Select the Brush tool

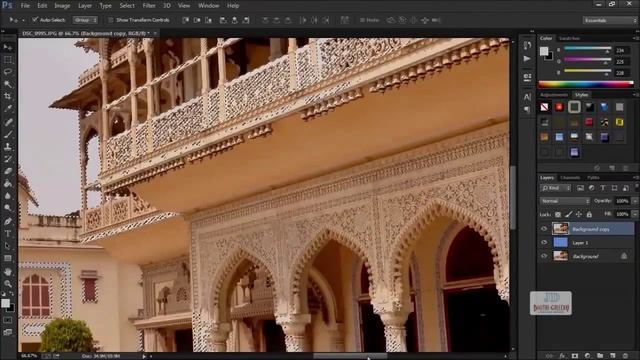[8, 134]
